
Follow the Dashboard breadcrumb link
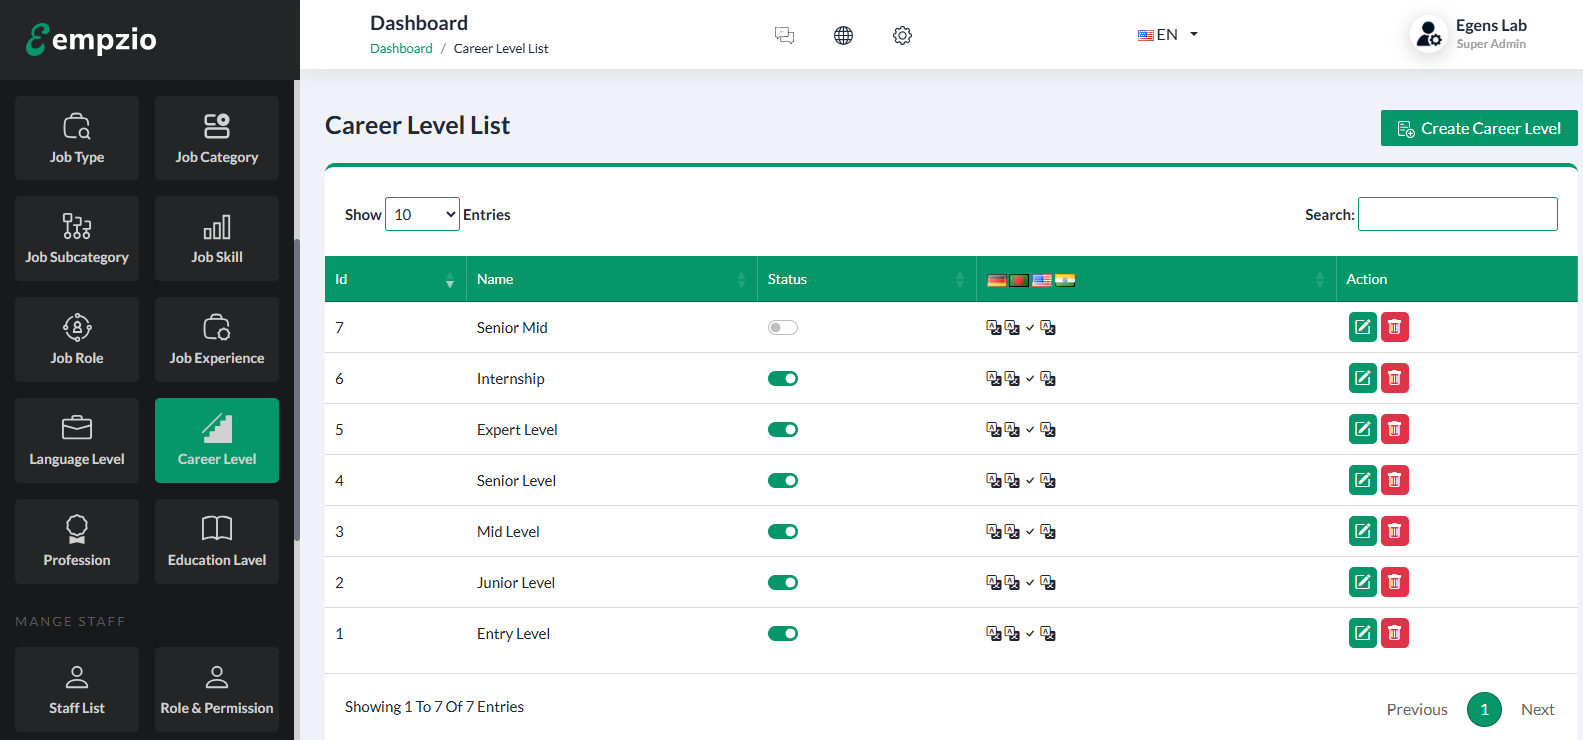[x=401, y=48]
